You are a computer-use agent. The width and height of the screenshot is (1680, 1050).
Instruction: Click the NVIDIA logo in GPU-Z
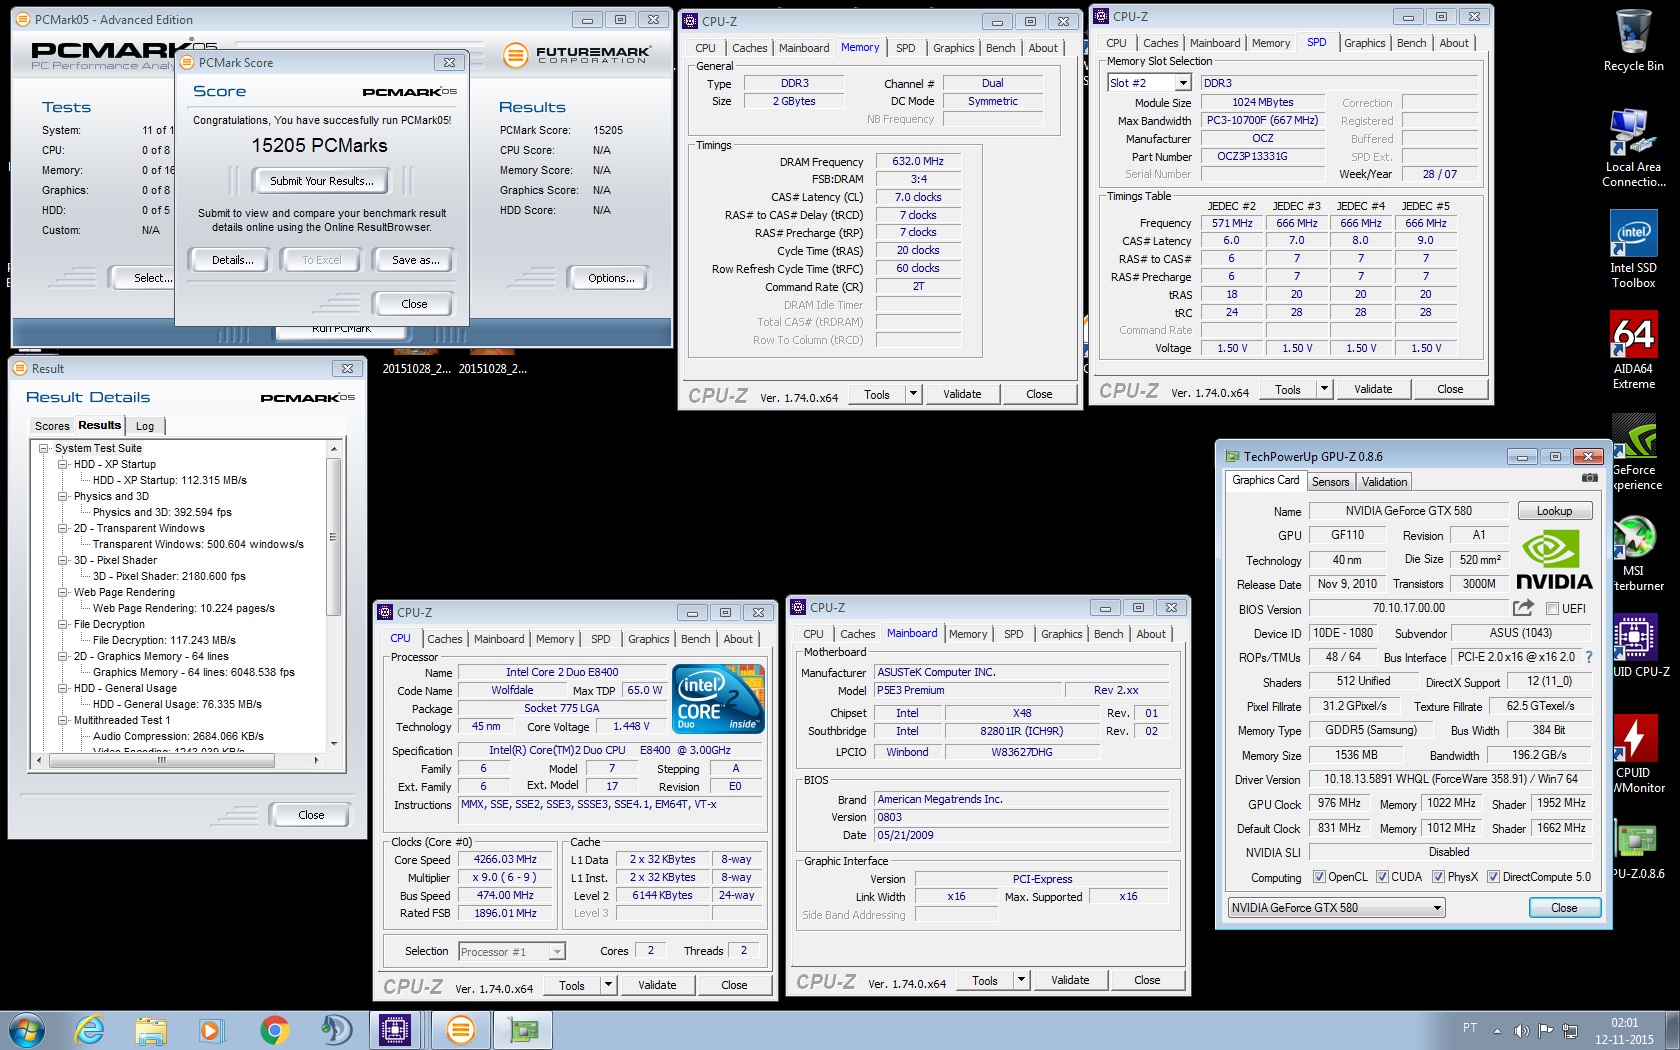pyautogui.click(x=1553, y=560)
